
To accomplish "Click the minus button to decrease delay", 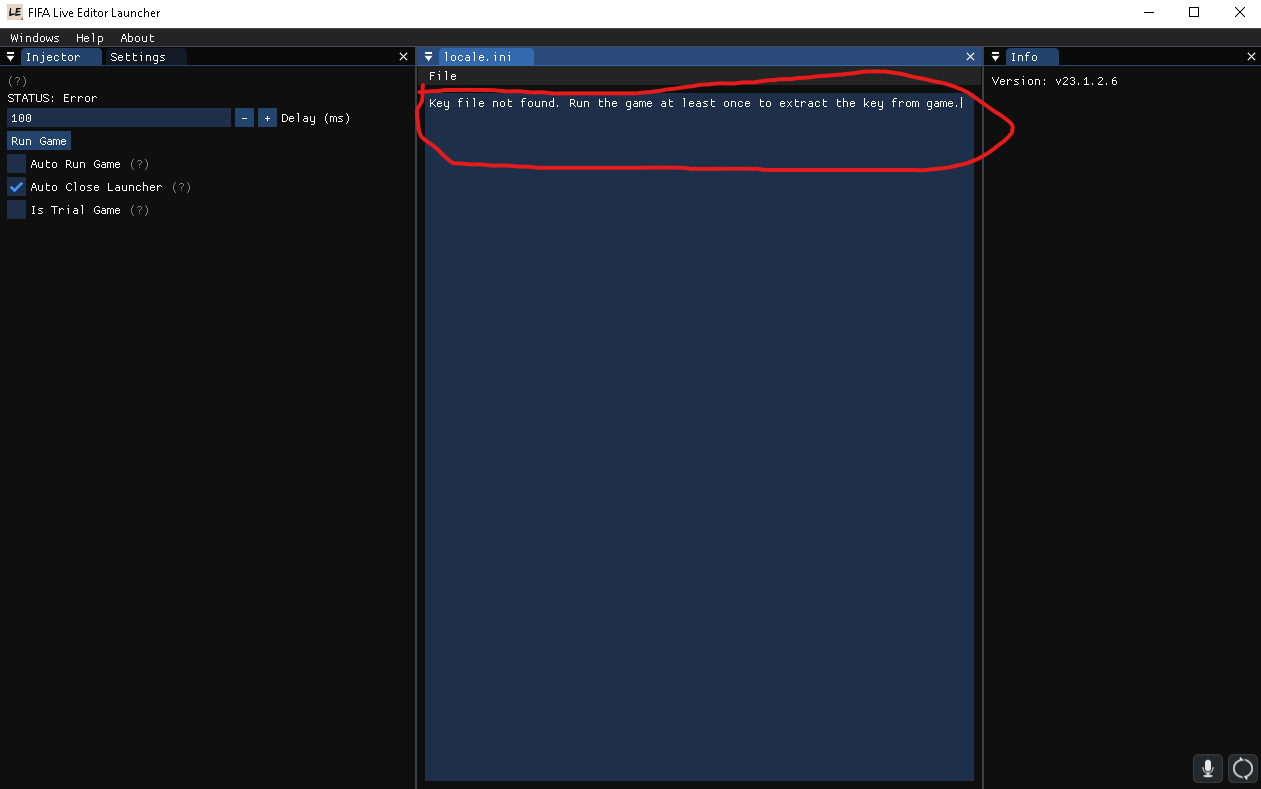I will (244, 117).
